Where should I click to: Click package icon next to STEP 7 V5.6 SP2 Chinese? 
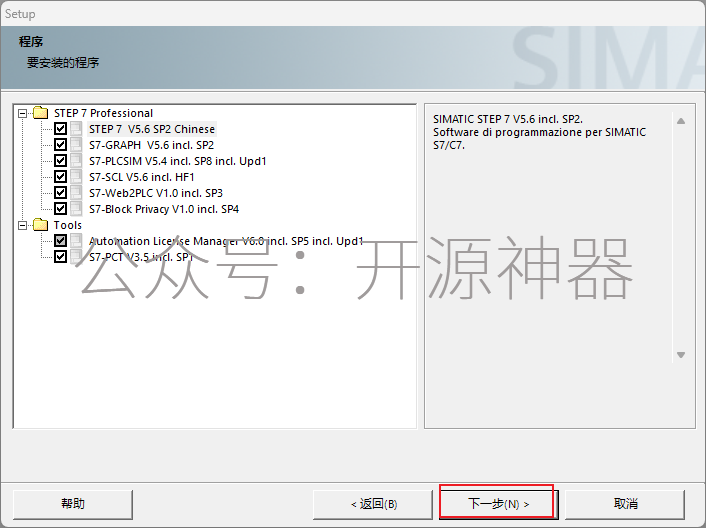coord(76,129)
